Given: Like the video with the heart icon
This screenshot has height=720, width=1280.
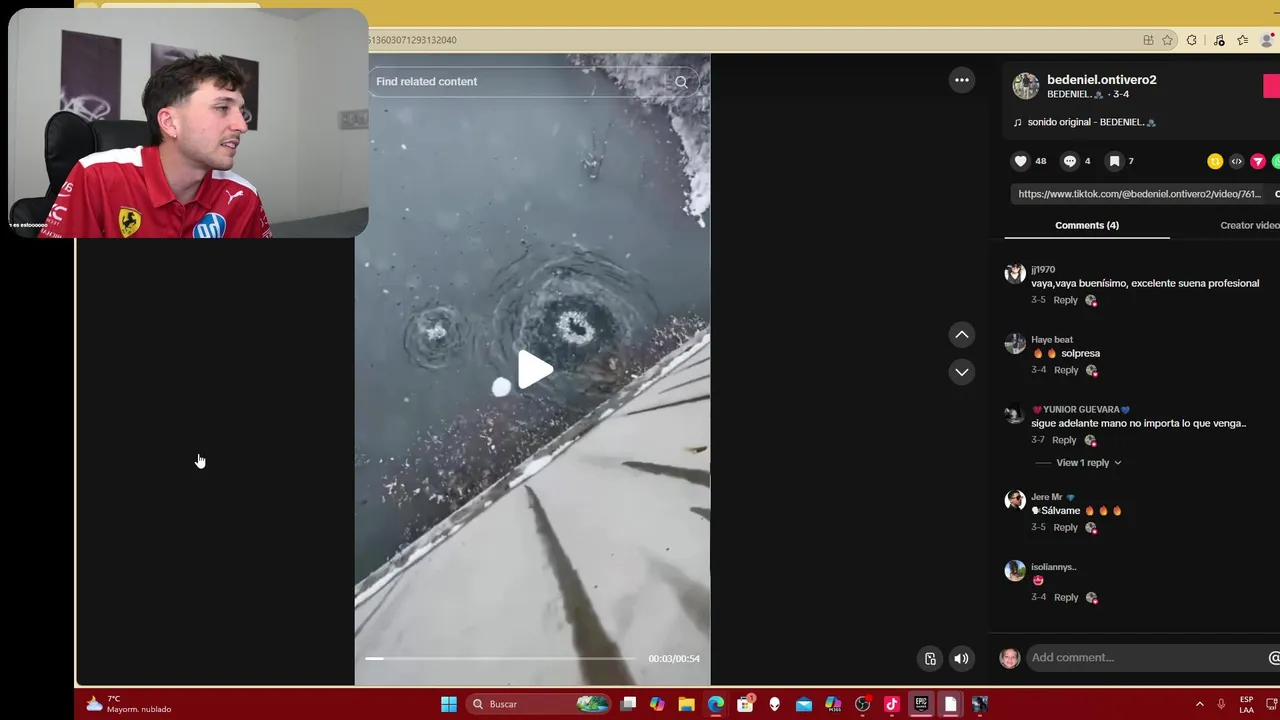Looking at the screenshot, I should (1020, 161).
